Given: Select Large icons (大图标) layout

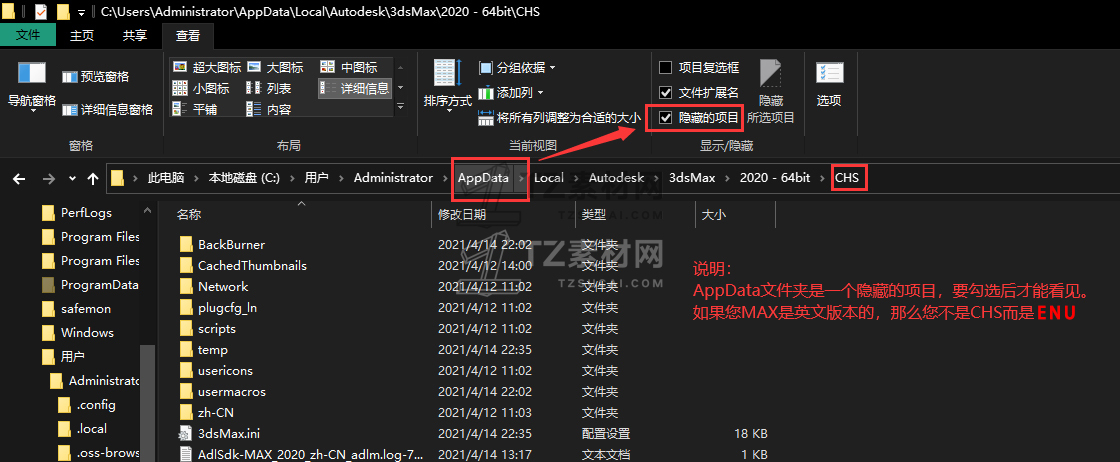Looking at the screenshot, I should [276, 67].
